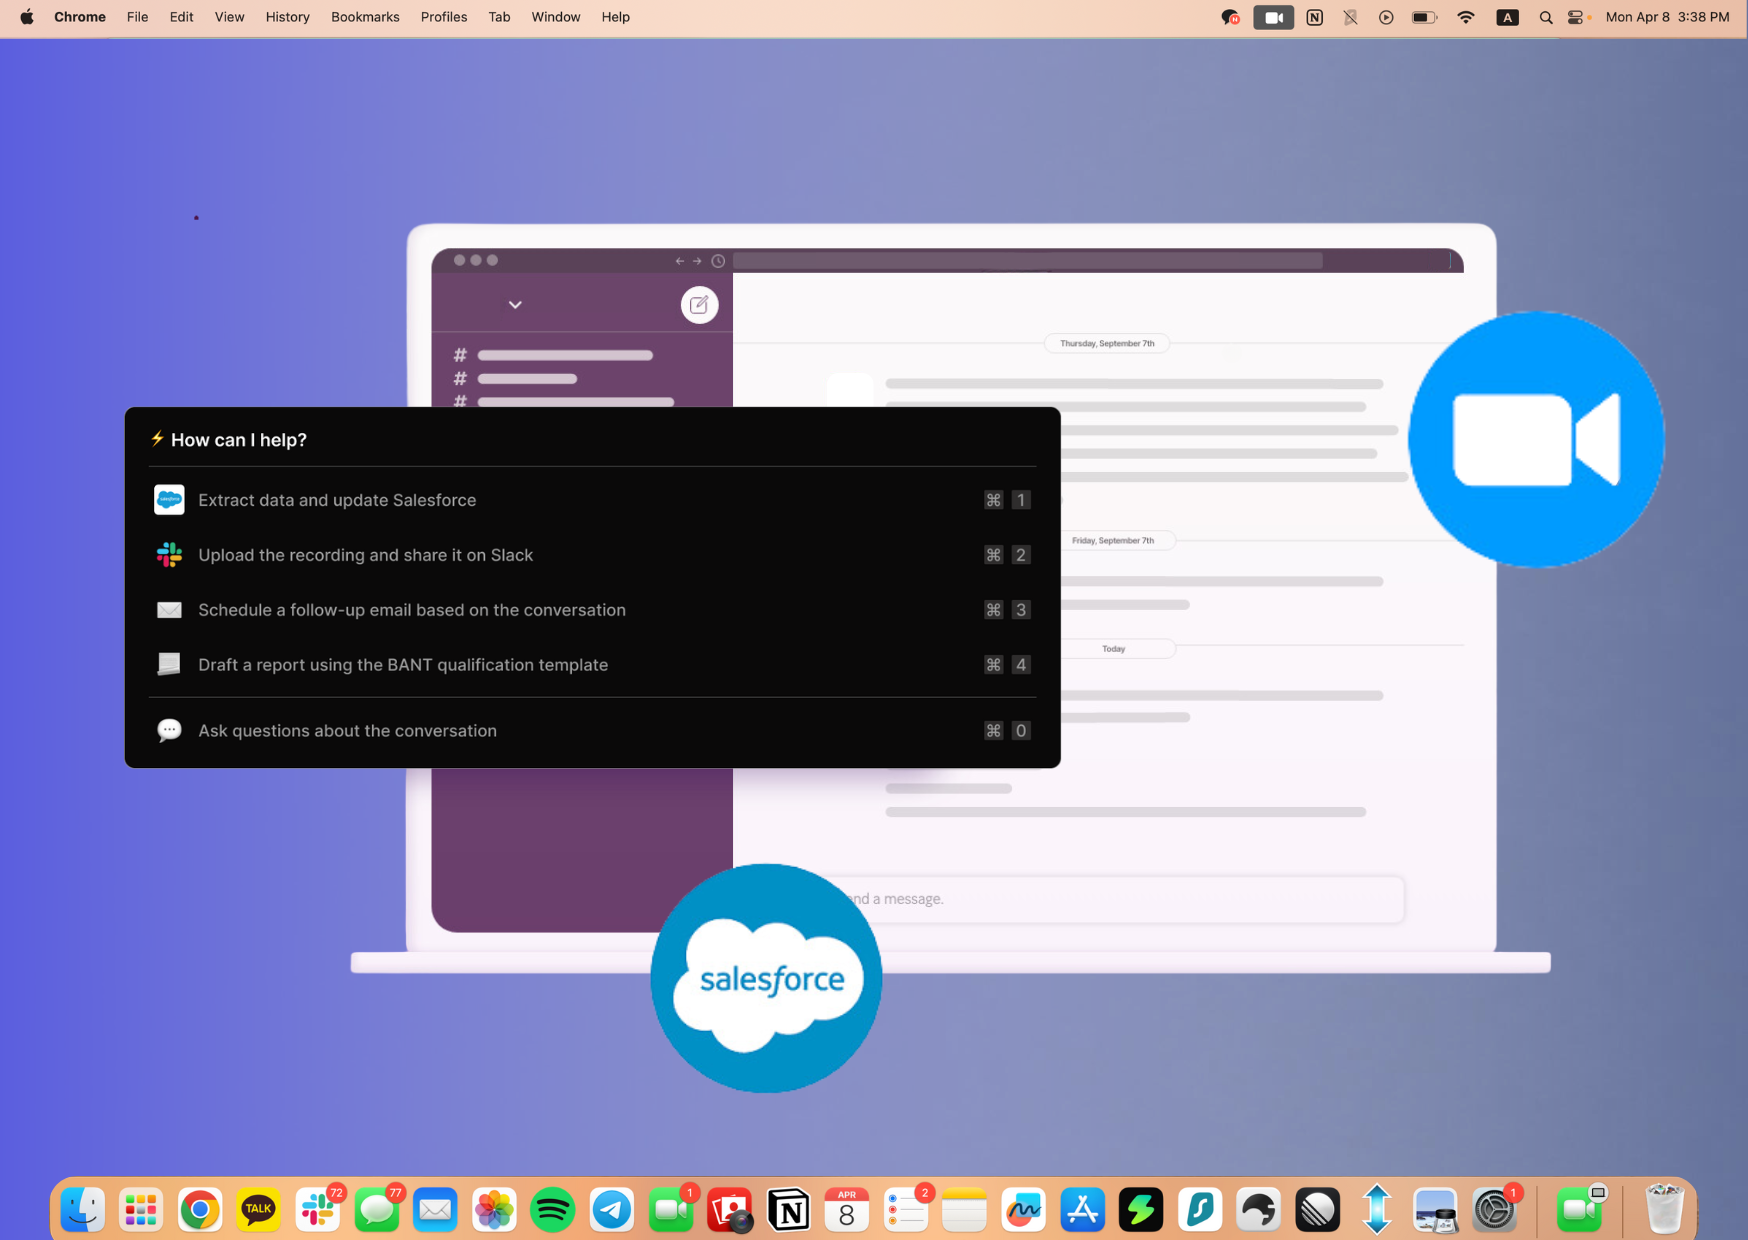This screenshot has height=1240, width=1748.
Task: Open the Bookmarks menu
Action: pos(365,17)
